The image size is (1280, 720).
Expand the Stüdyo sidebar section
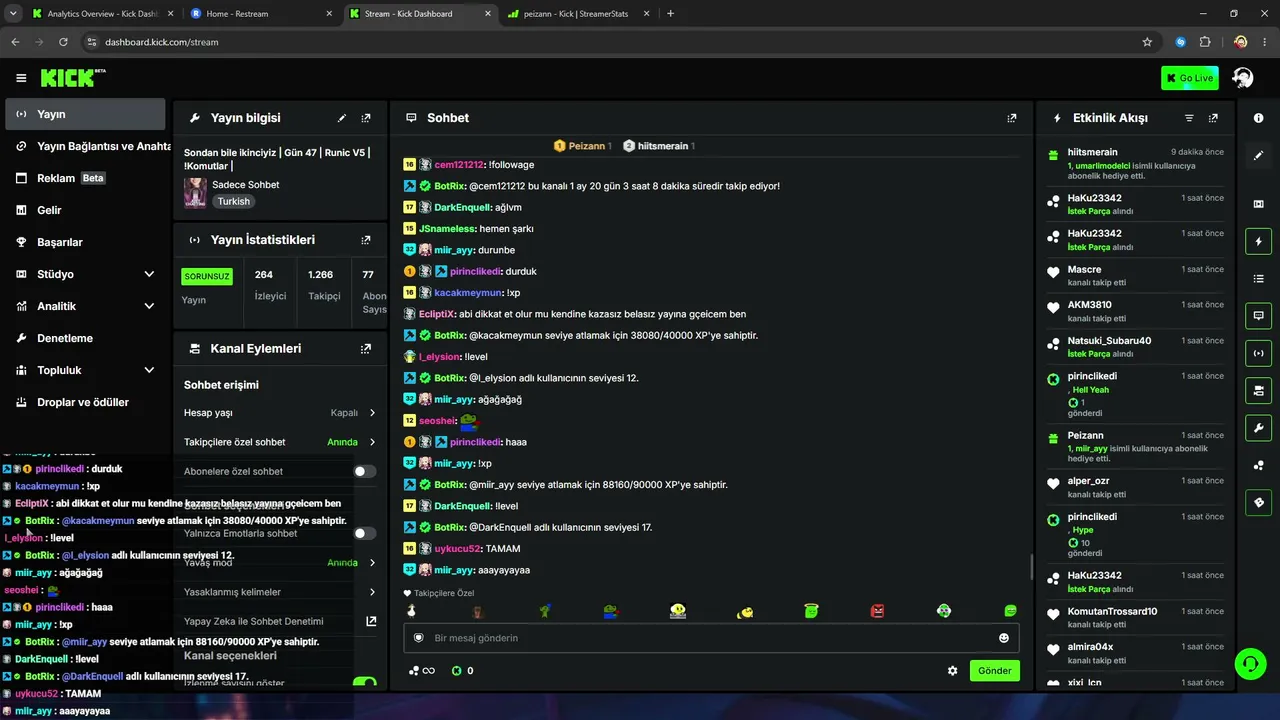85,274
